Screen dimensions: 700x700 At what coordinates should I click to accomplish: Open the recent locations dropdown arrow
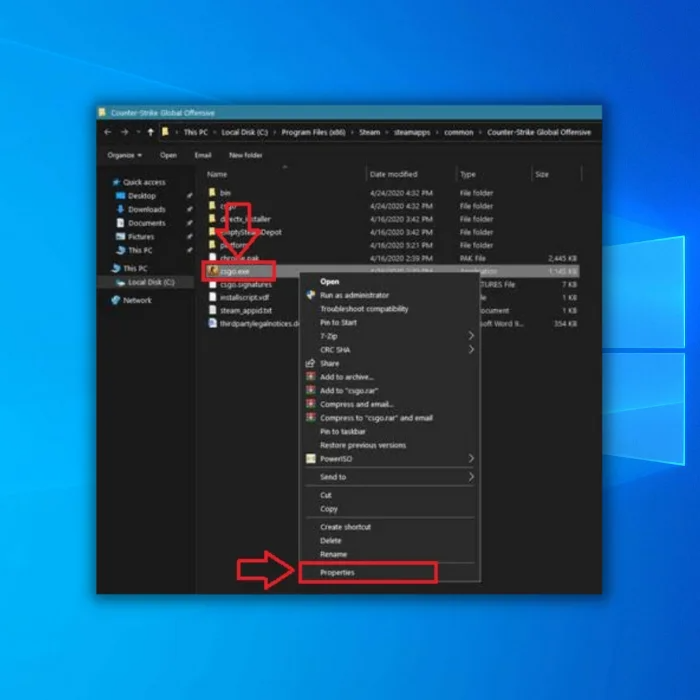138,132
